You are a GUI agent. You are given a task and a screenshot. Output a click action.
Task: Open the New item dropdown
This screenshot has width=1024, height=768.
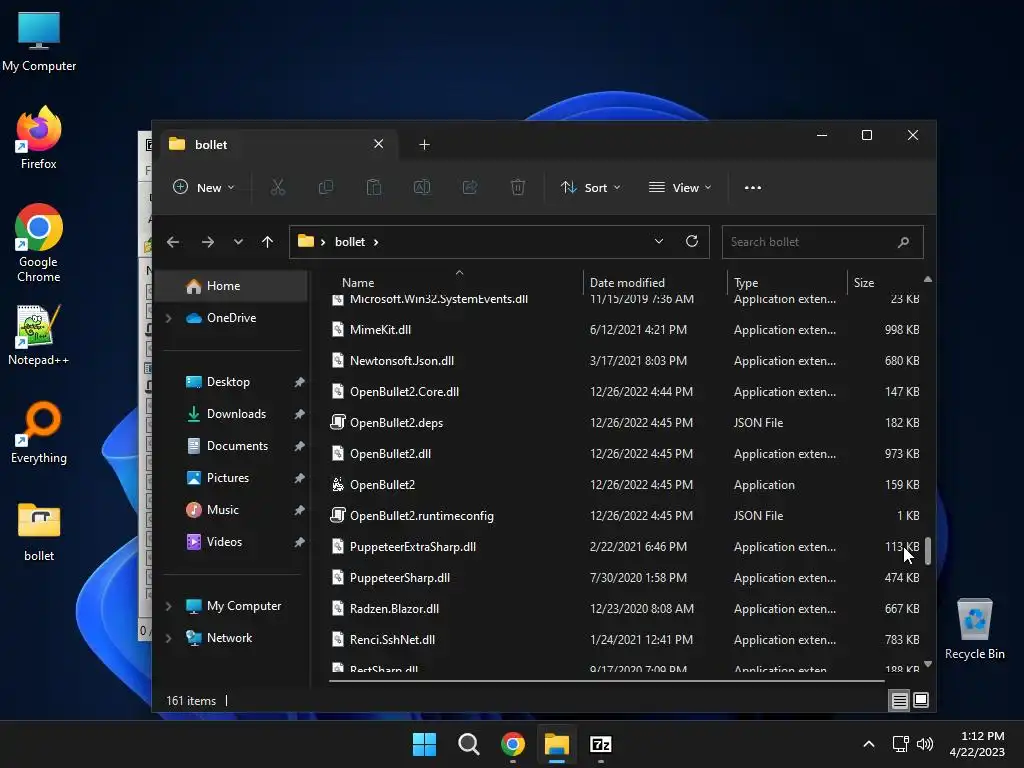click(x=204, y=187)
